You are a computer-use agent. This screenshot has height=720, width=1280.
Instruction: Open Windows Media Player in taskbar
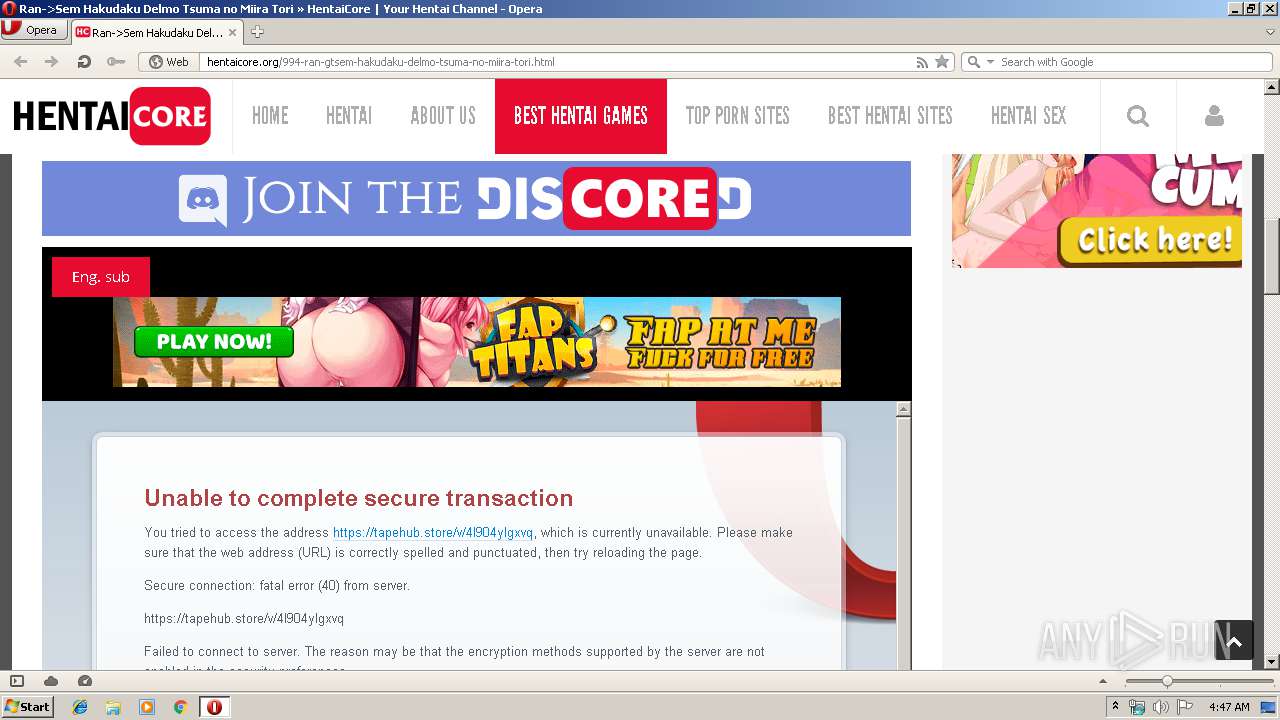click(147, 707)
